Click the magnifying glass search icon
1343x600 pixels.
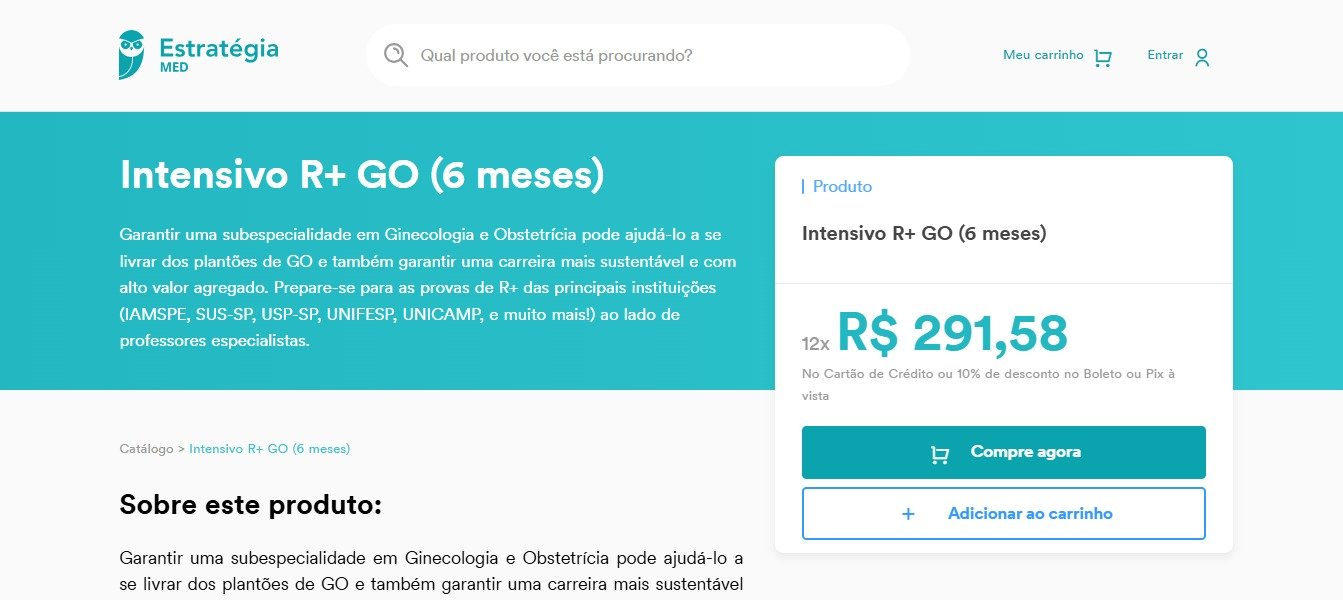tap(396, 55)
